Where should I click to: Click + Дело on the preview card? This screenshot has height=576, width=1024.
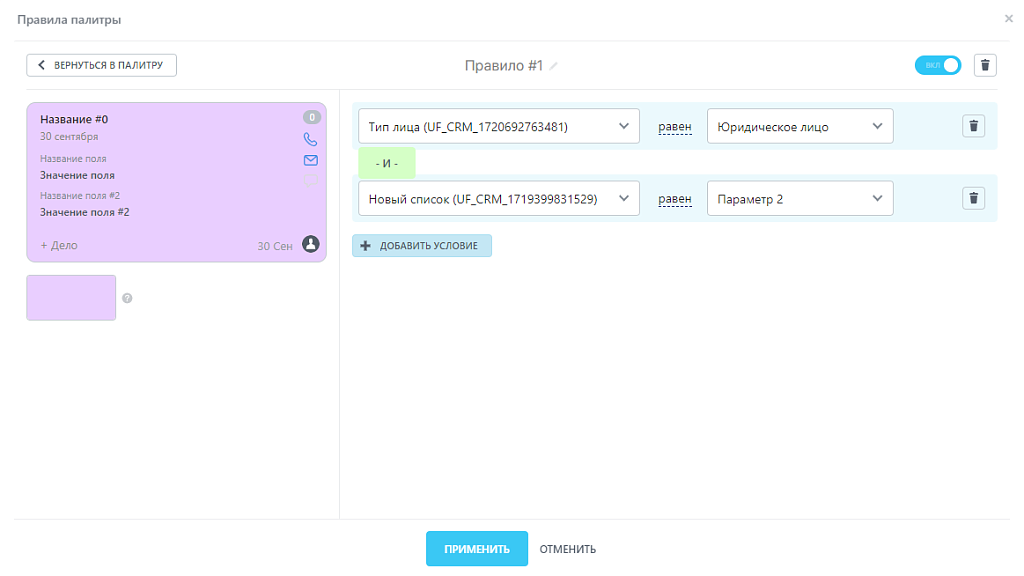click(x=59, y=245)
